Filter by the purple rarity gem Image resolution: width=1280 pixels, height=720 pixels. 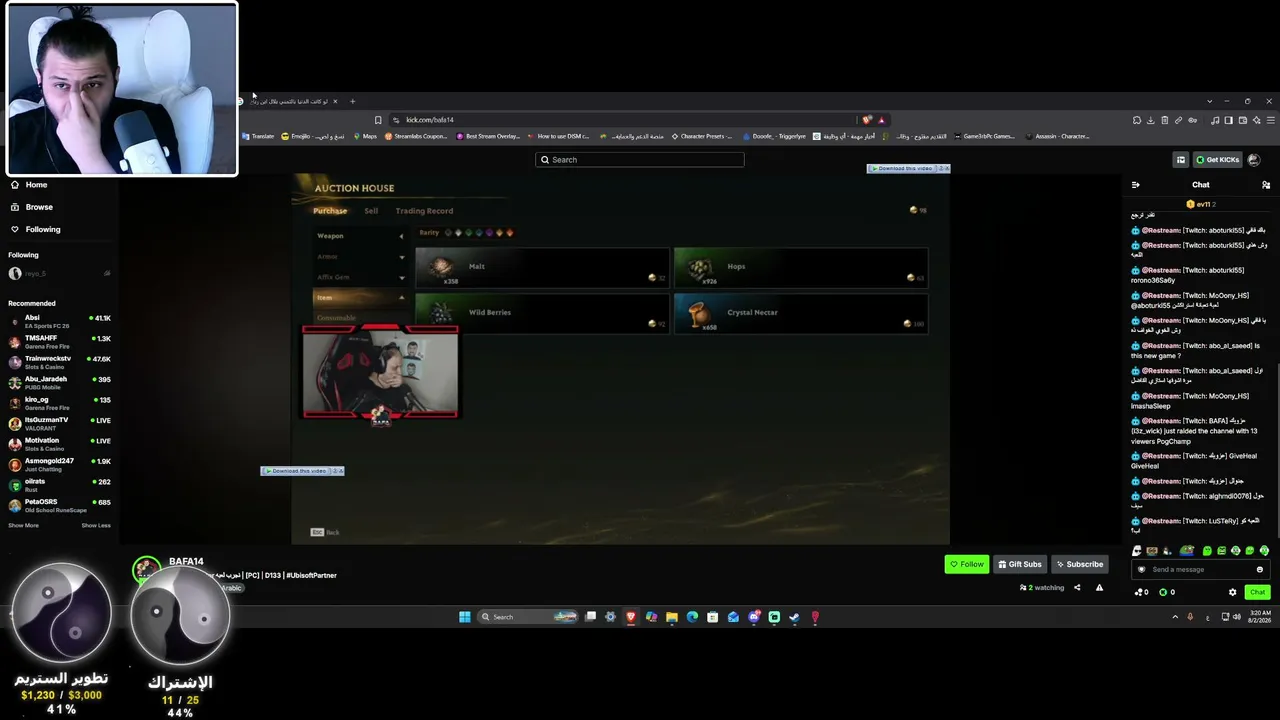click(x=489, y=233)
